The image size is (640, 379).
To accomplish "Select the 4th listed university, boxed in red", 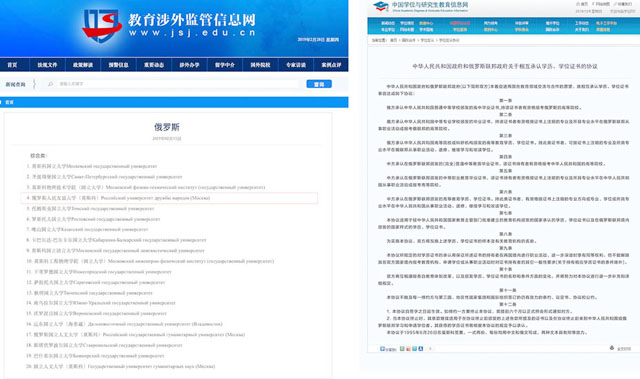I will 169,198.
